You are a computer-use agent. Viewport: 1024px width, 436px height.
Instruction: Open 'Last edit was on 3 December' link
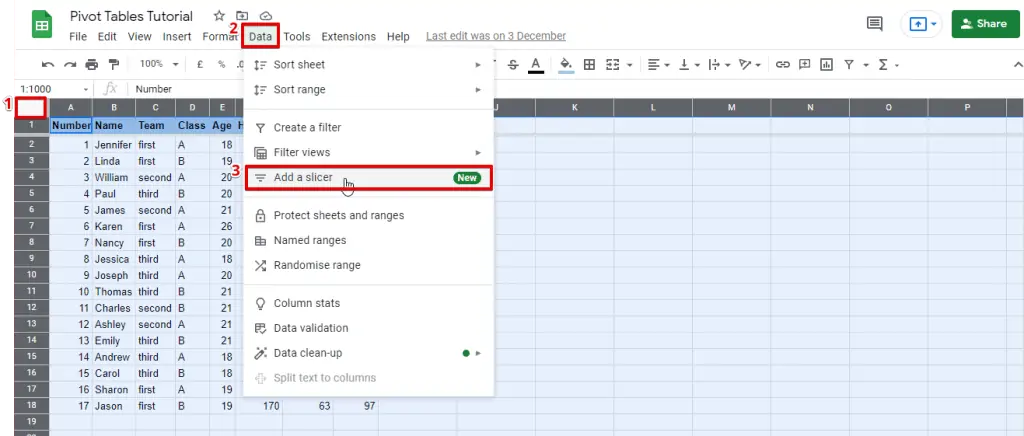pyautogui.click(x=496, y=37)
